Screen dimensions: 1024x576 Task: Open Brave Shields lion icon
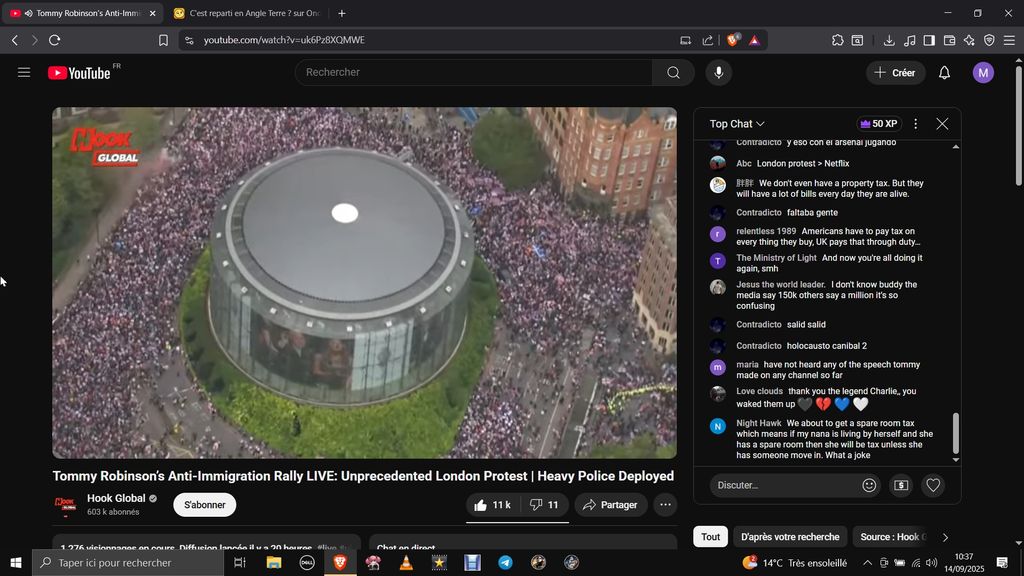pos(733,40)
